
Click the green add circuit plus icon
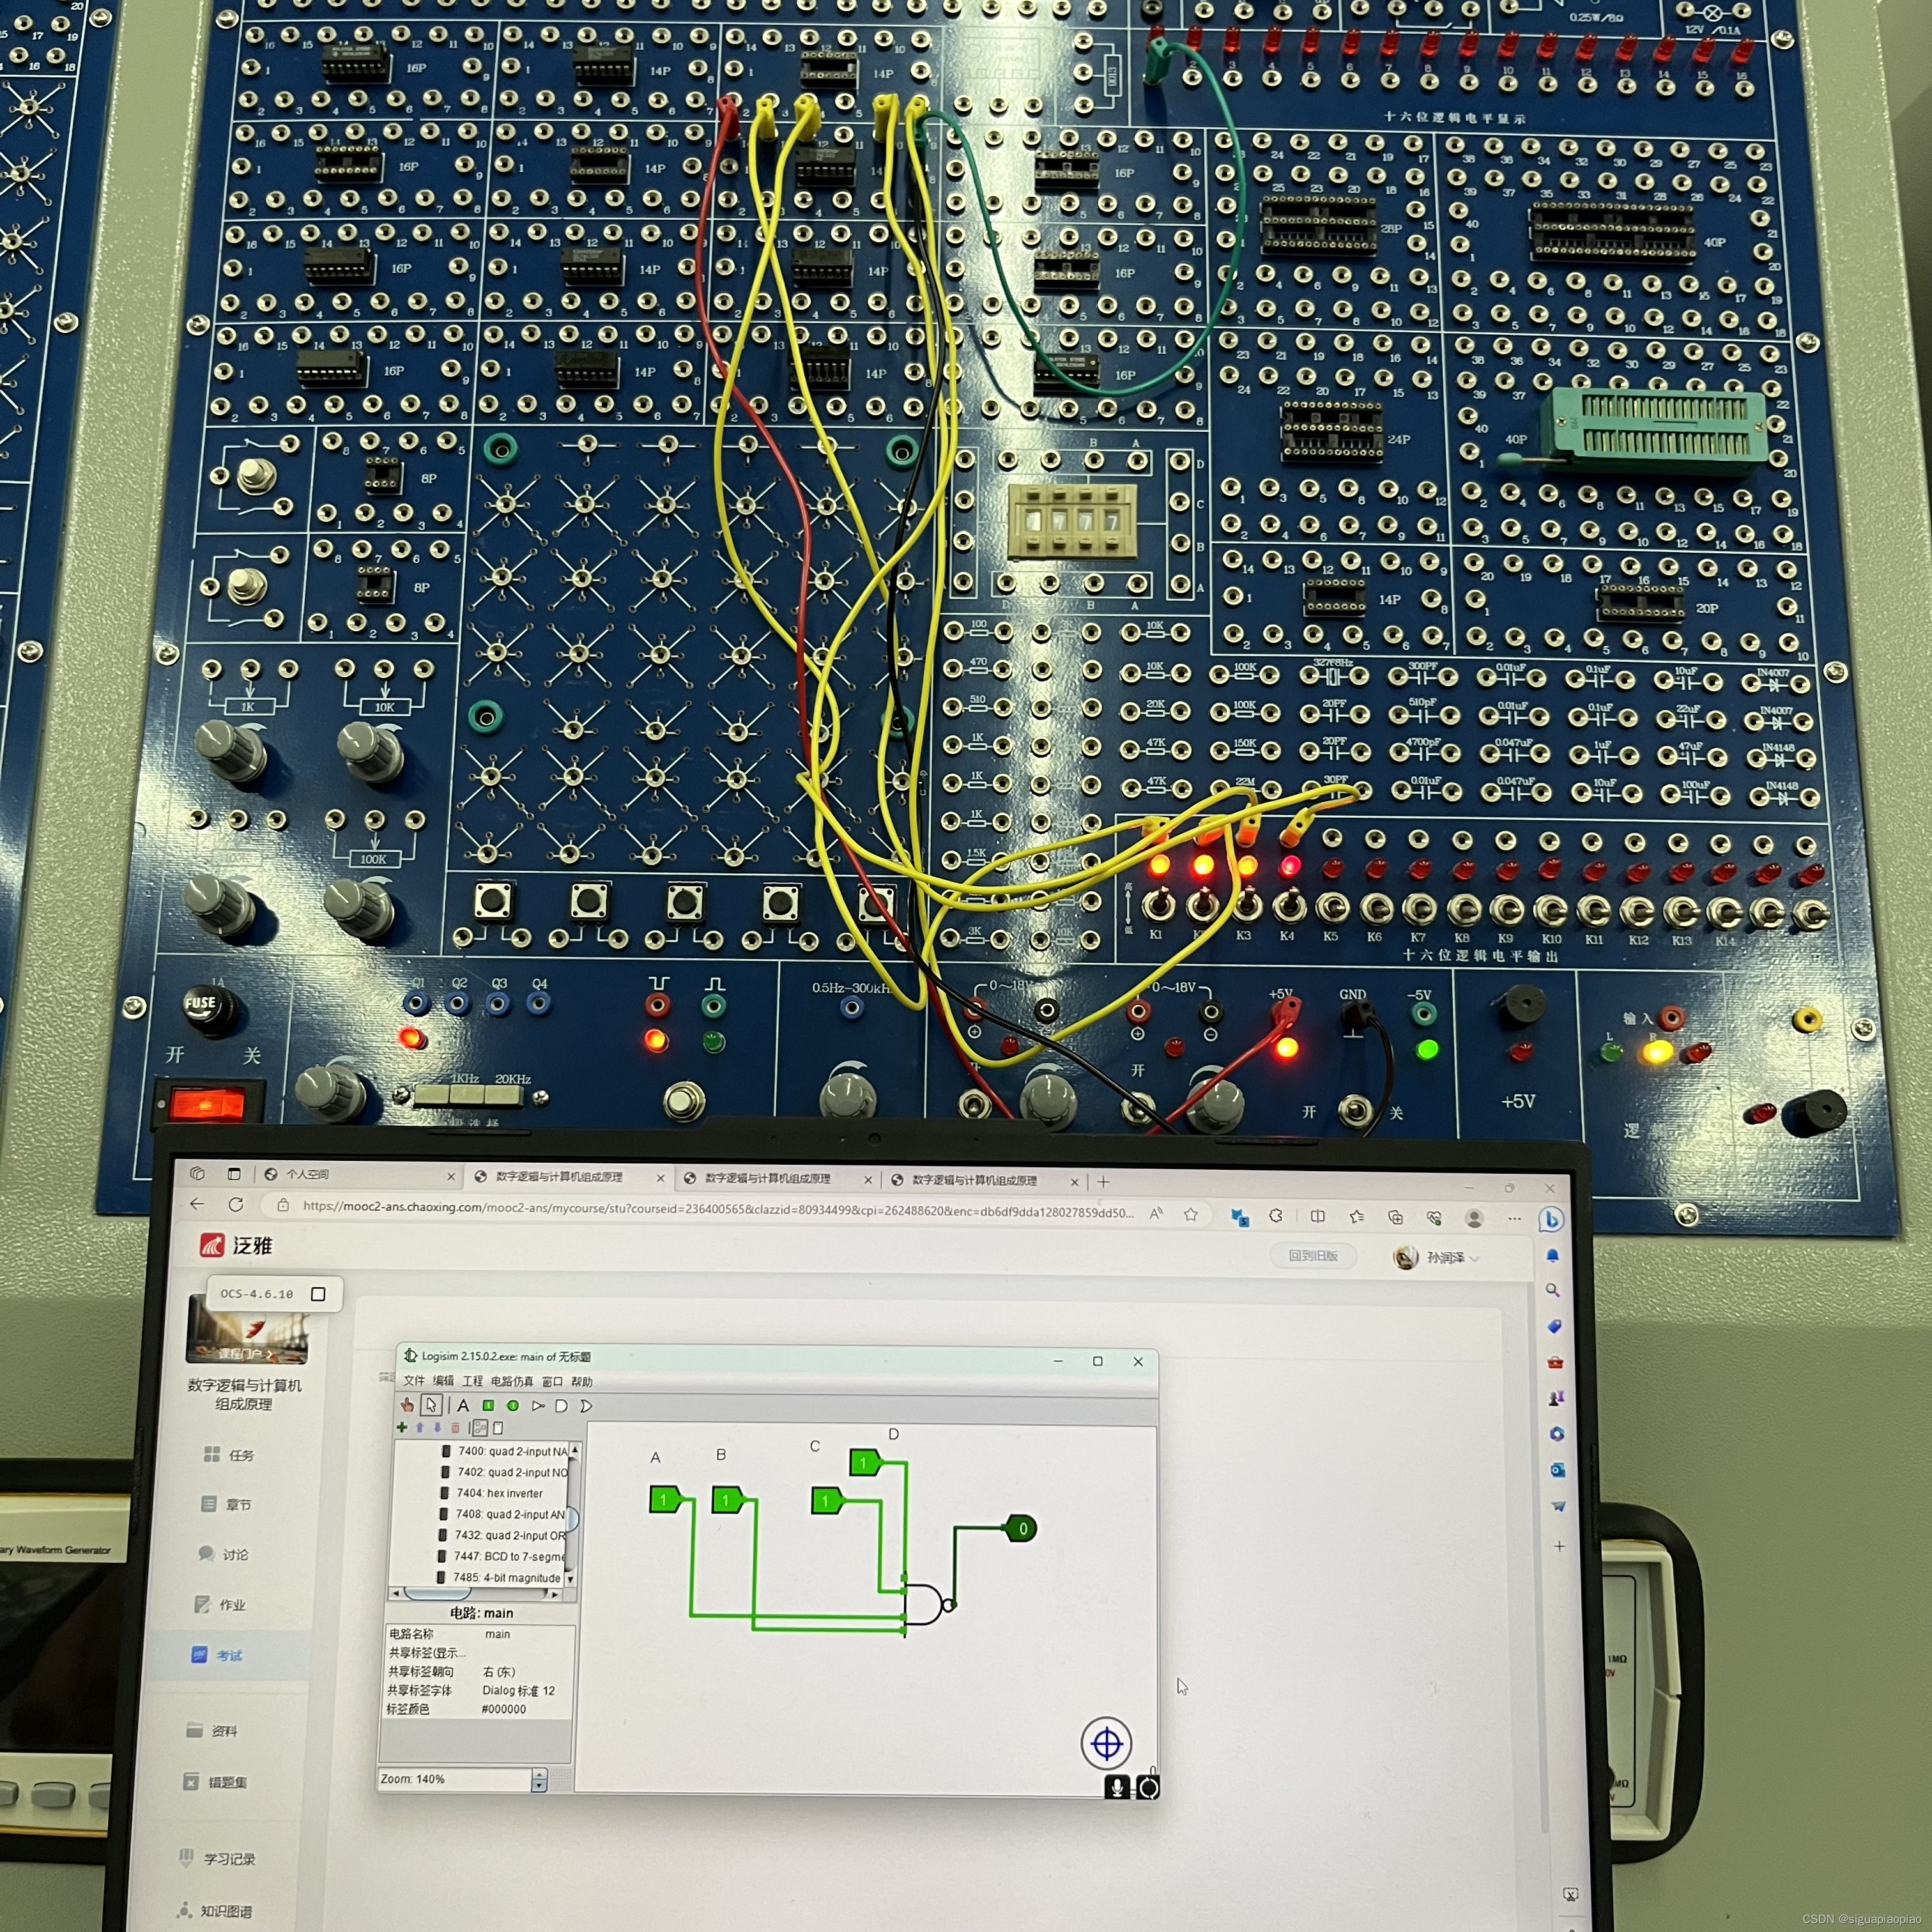click(x=402, y=1427)
